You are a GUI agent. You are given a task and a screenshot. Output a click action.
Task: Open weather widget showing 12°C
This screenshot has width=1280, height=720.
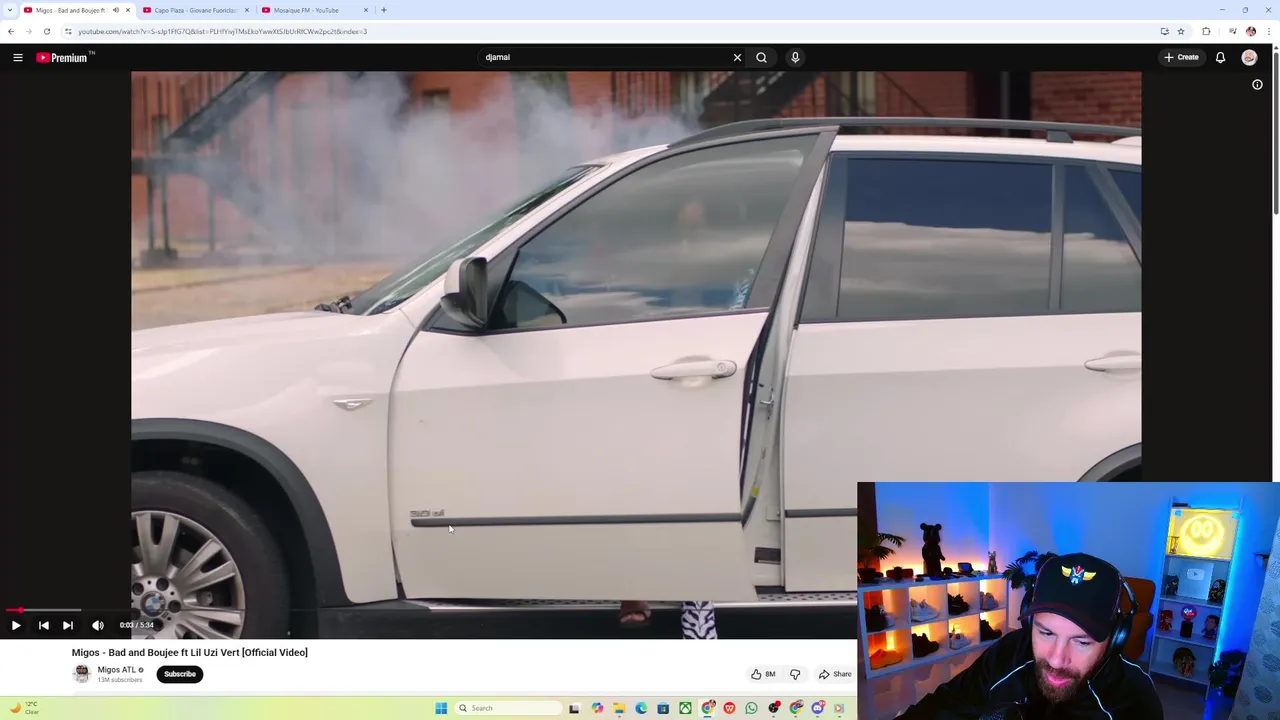point(24,708)
